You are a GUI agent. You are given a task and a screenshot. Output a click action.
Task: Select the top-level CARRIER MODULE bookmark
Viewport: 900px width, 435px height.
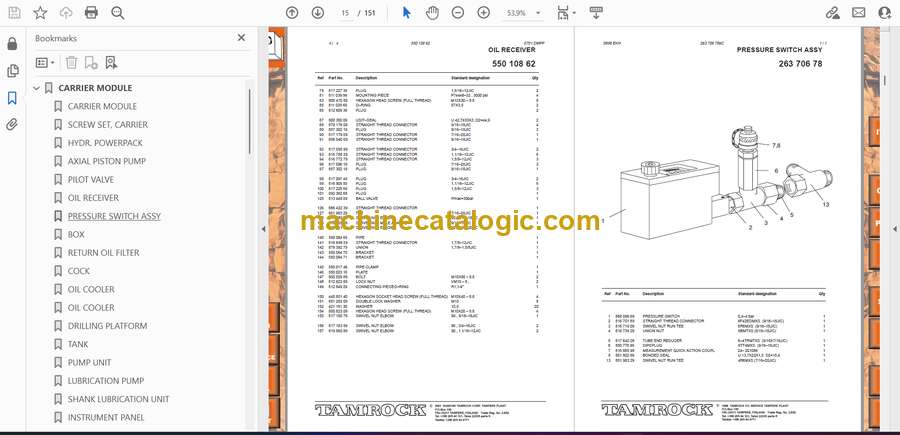[95, 88]
